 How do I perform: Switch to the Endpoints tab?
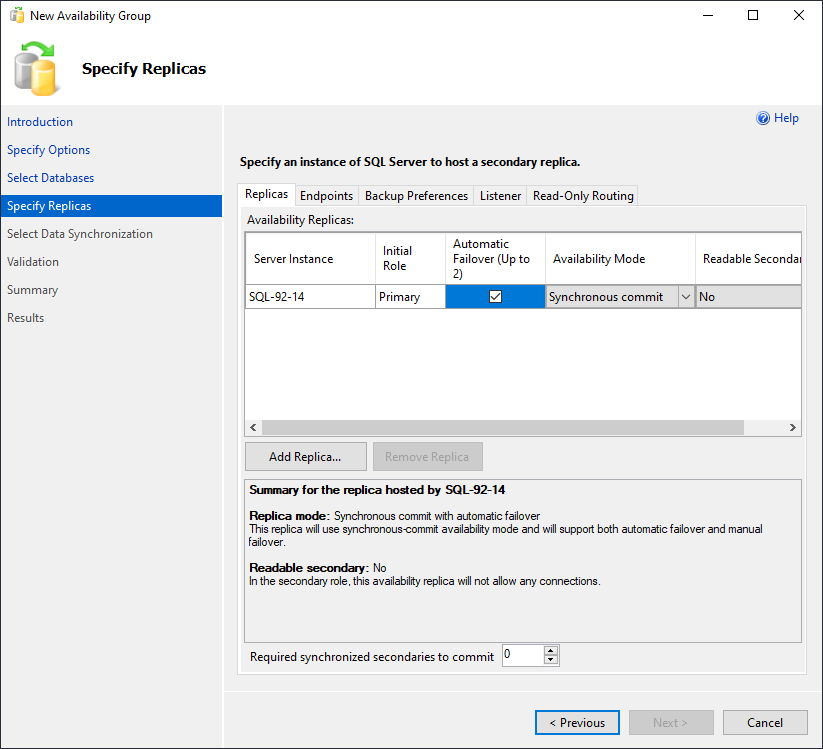point(326,196)
